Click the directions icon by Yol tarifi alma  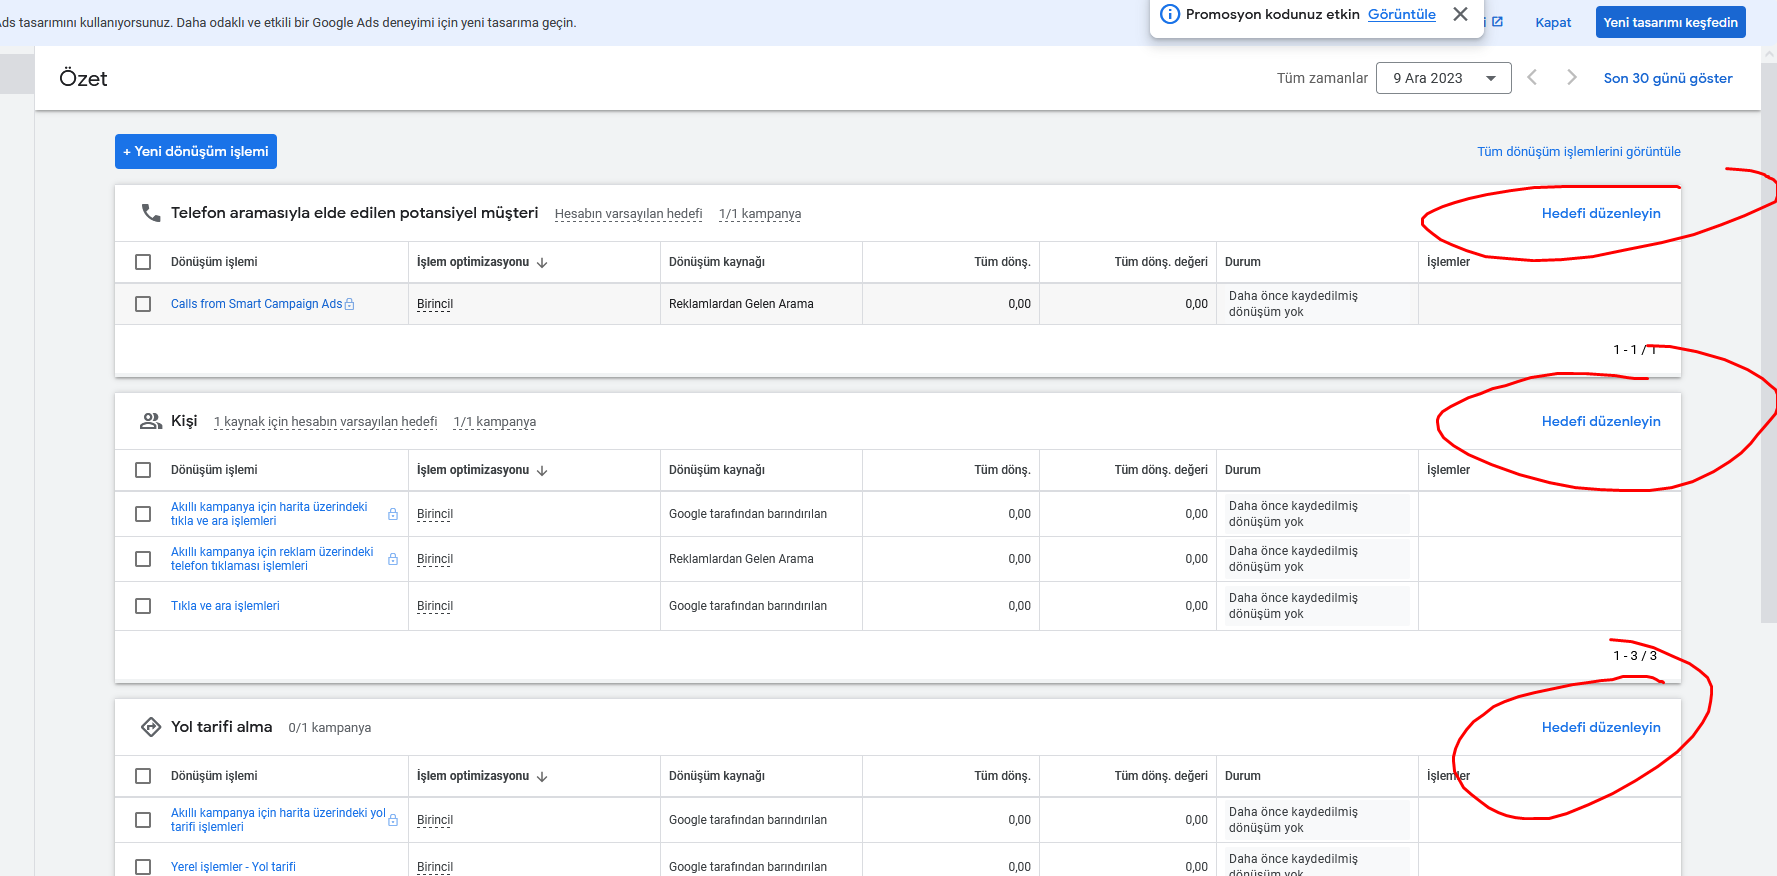(151, 727)
